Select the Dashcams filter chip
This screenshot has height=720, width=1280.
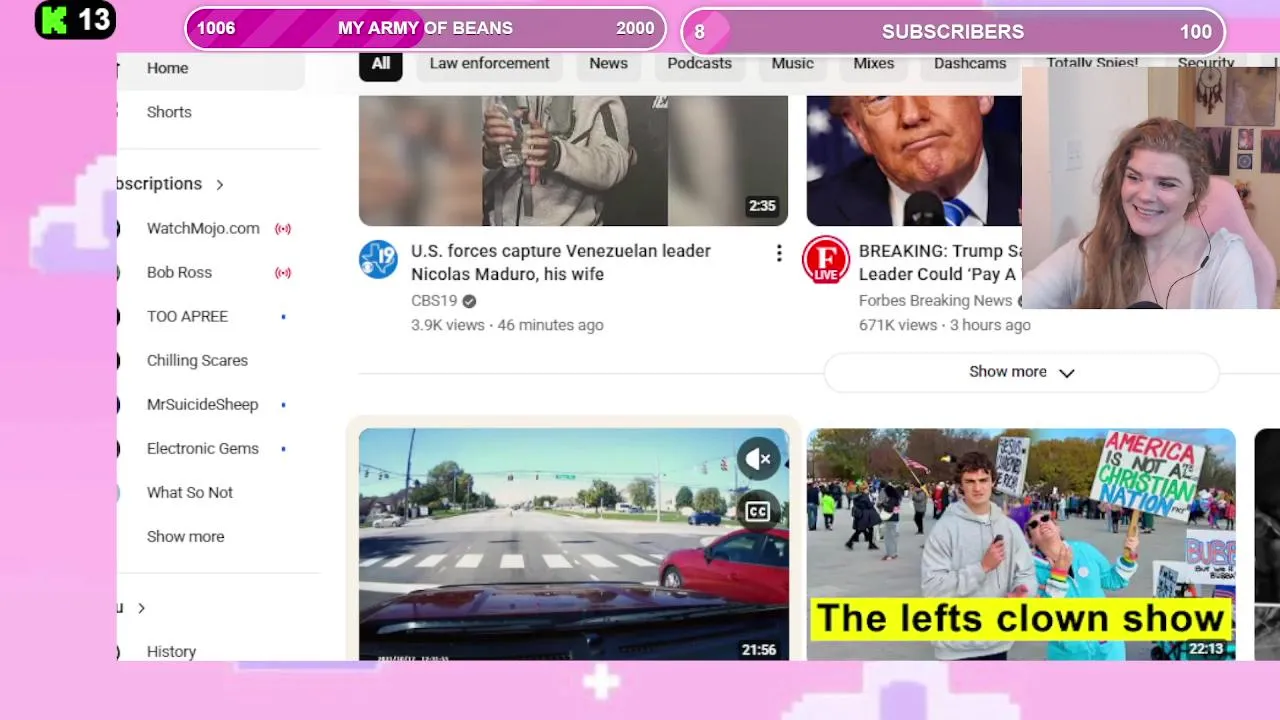point(970,64)
